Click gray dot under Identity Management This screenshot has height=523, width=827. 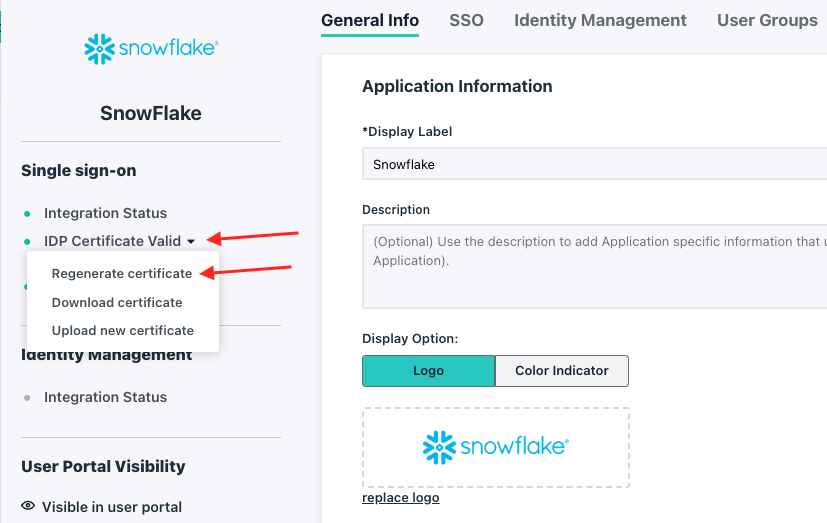click(27, 398)
